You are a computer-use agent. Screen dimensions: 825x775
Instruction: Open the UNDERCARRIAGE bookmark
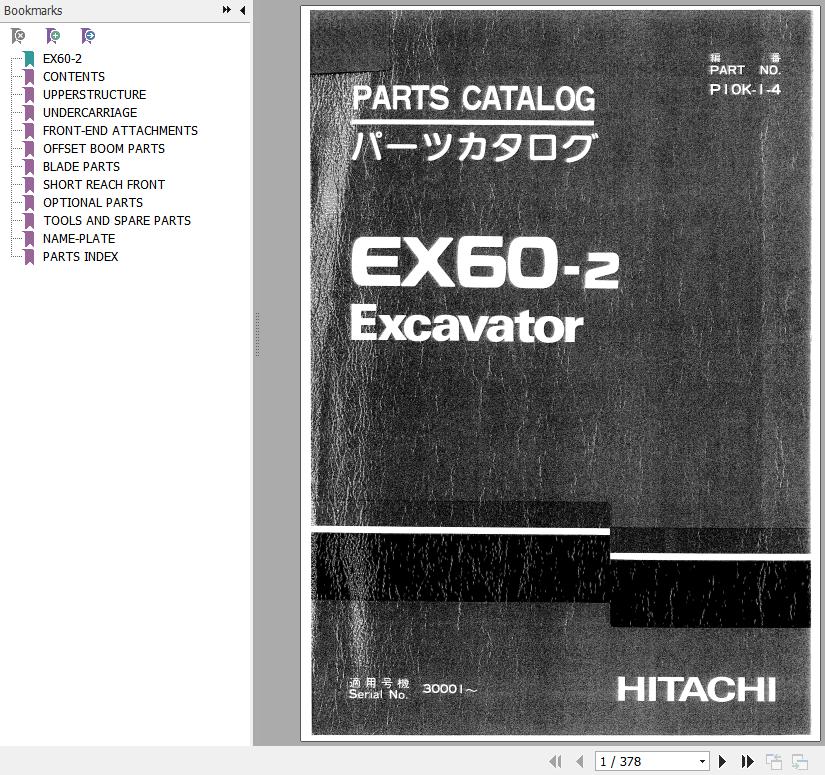pos(90,113)
